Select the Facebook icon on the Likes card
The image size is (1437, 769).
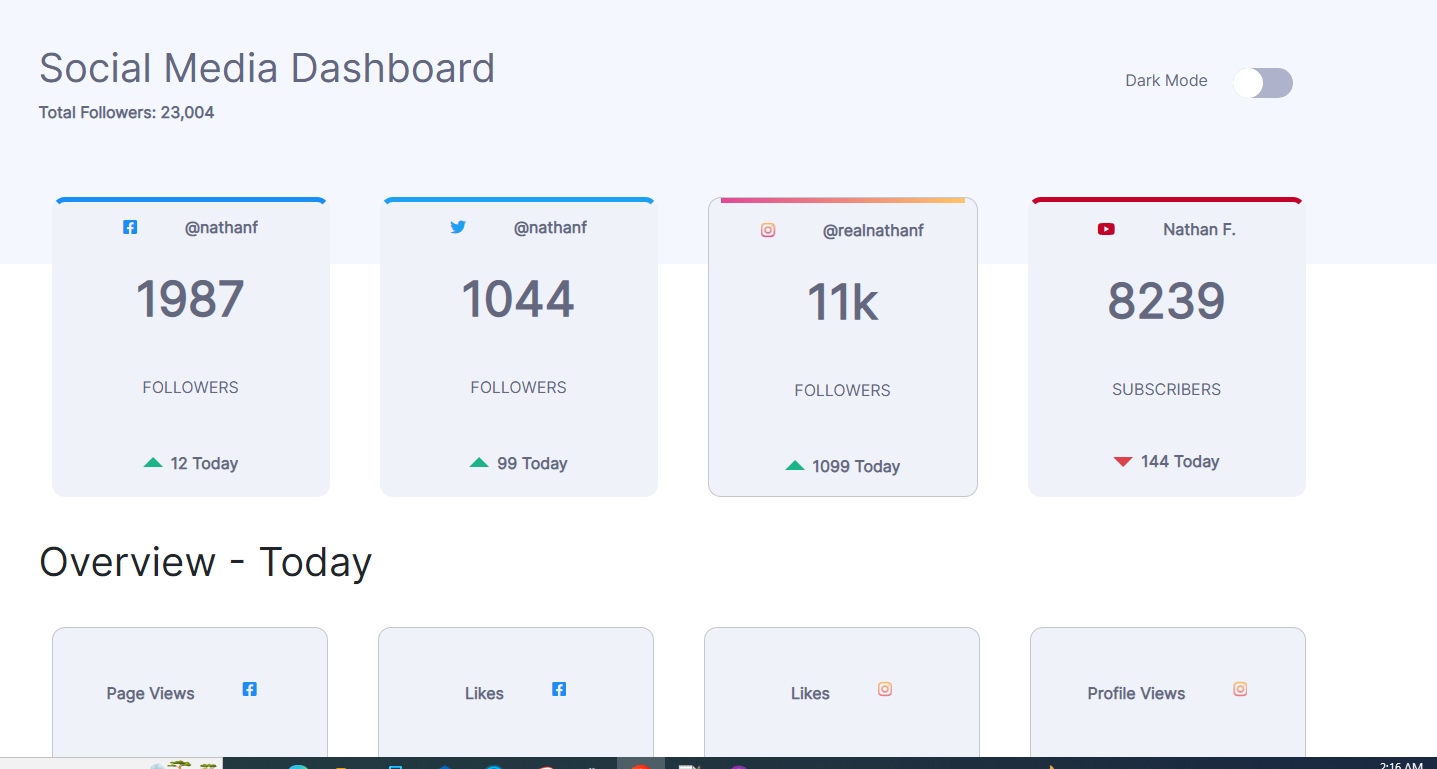tap(559, 689)
